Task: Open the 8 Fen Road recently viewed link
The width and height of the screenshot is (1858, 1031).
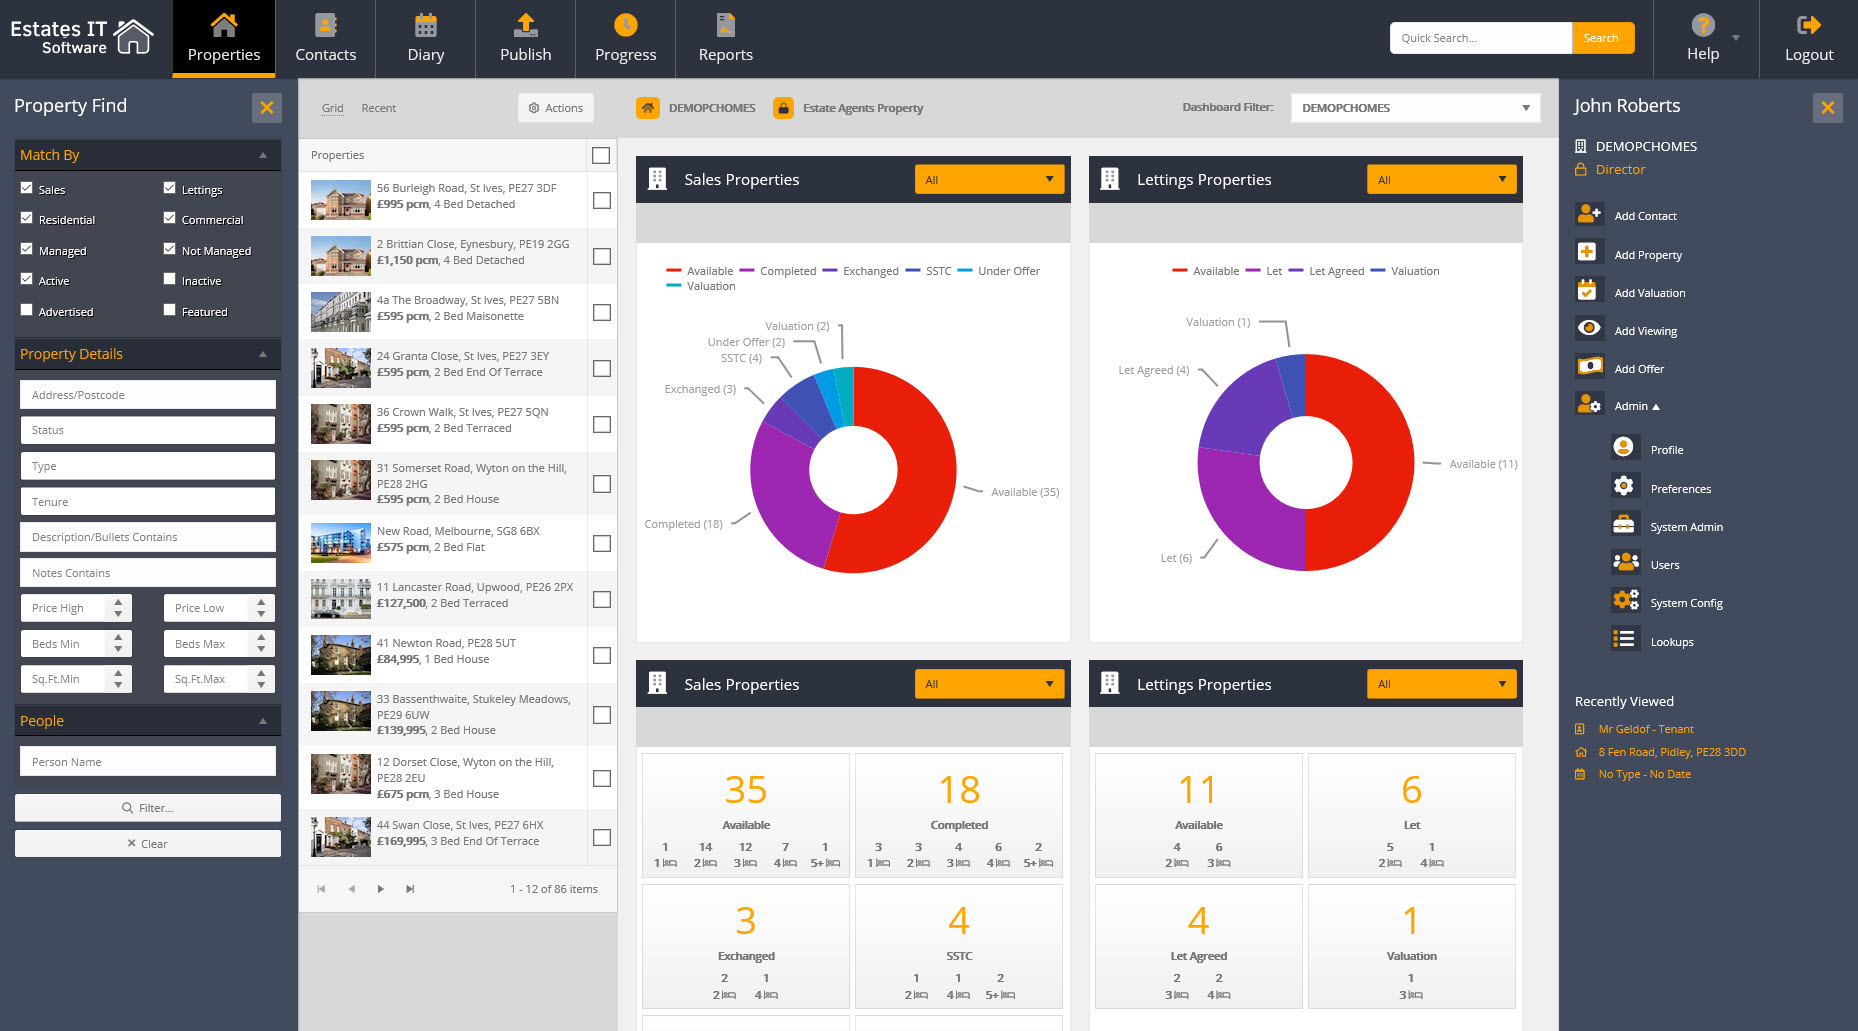Action: pos(1671,752)
